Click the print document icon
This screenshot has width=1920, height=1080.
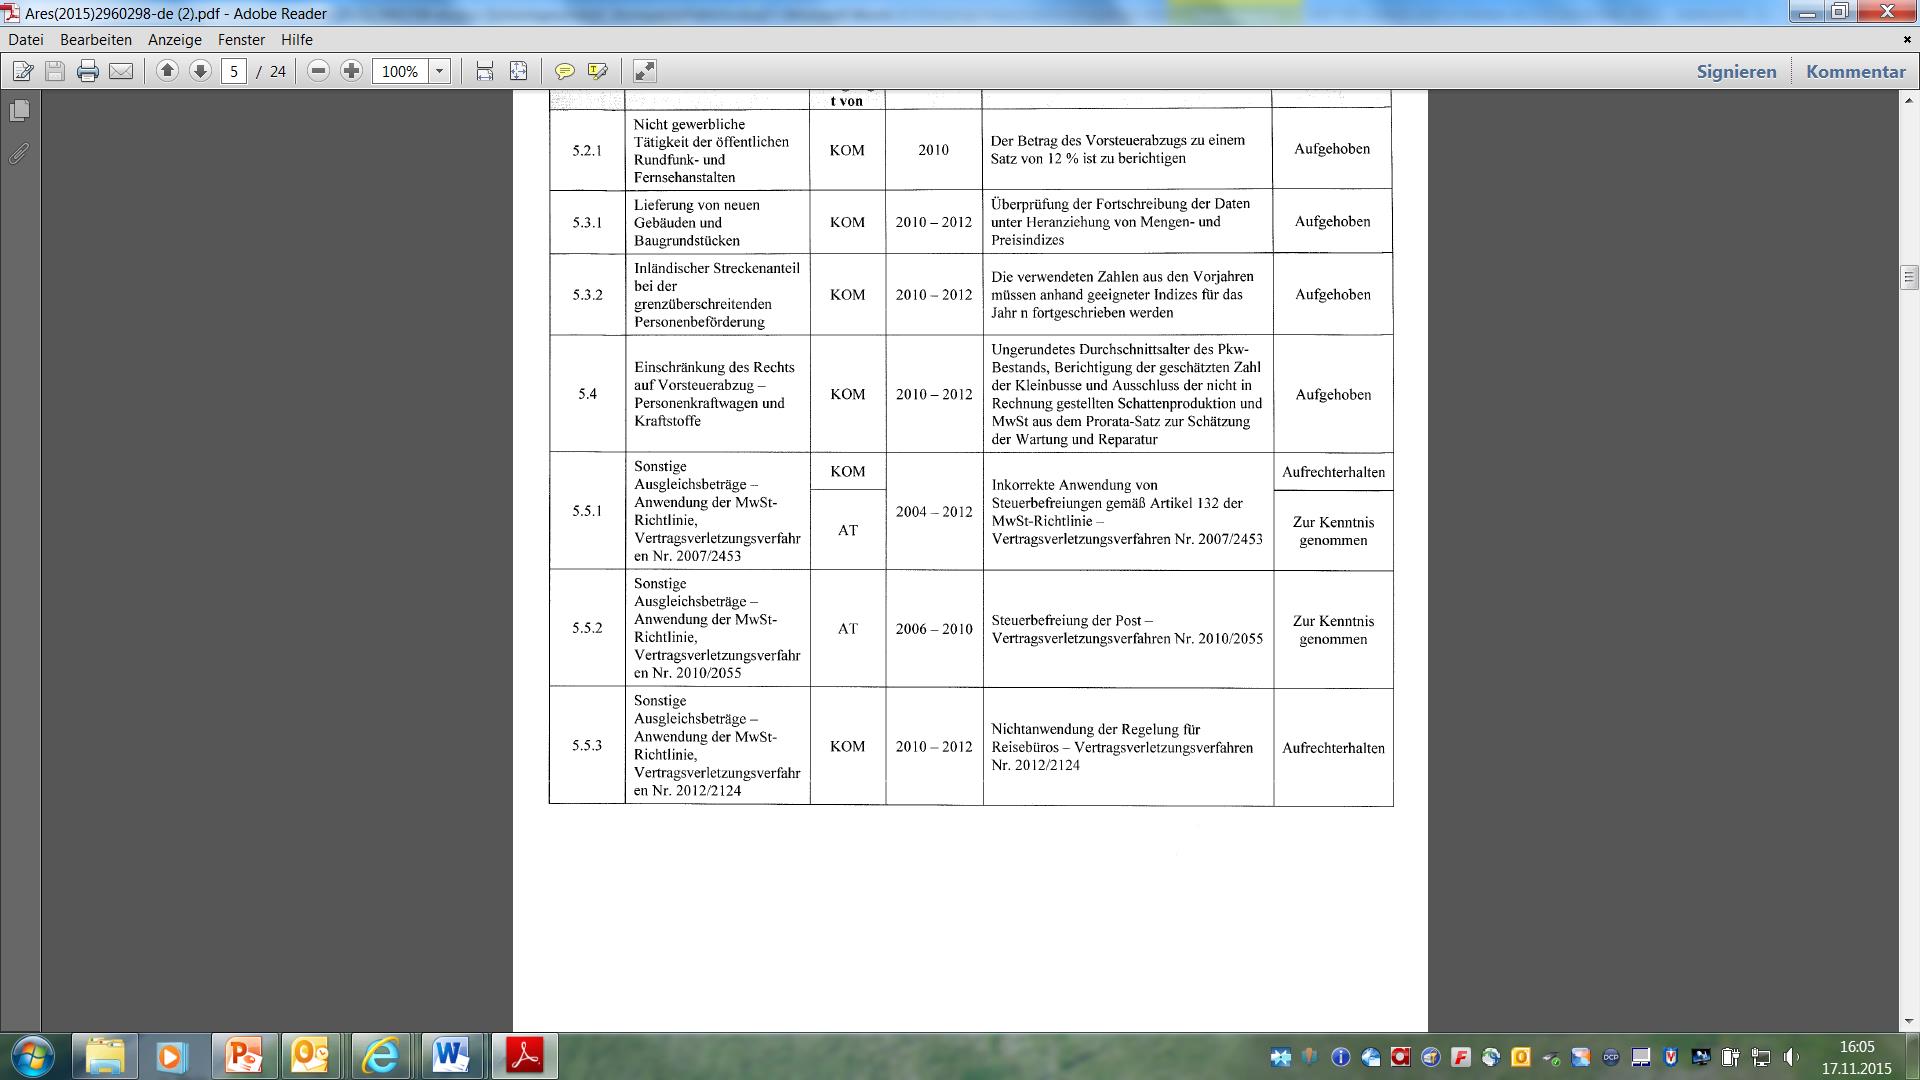(88, 71)
